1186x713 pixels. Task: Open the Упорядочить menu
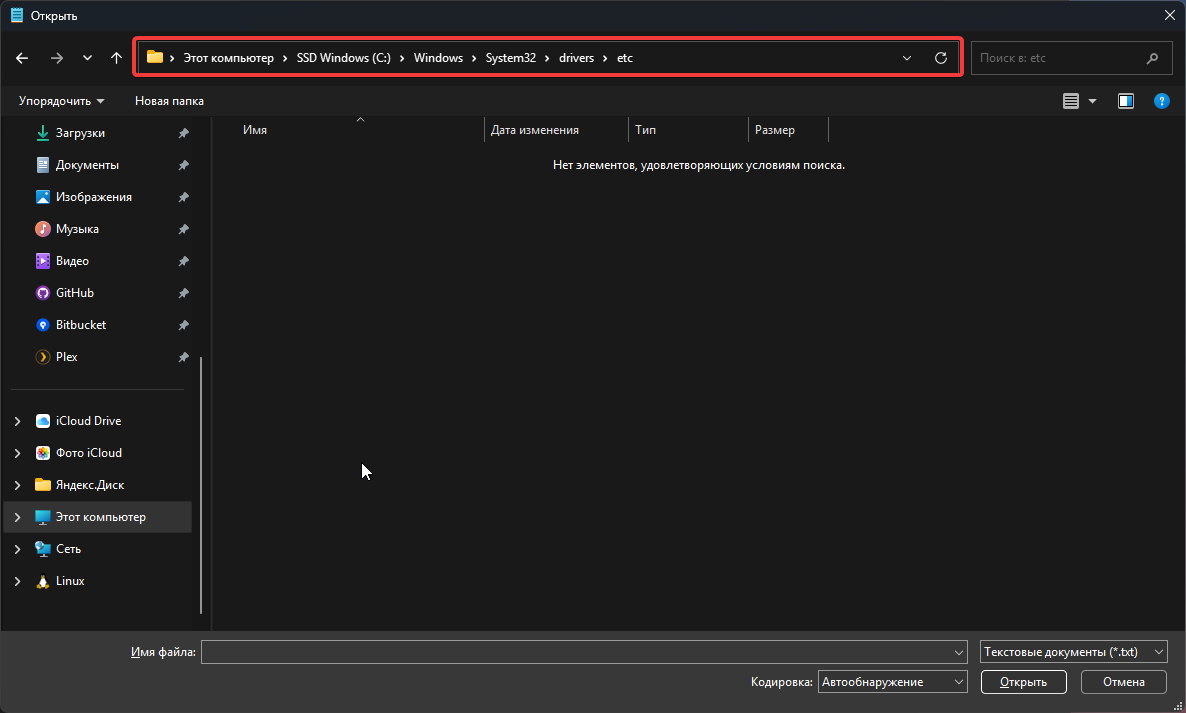[x=61, y=101]
